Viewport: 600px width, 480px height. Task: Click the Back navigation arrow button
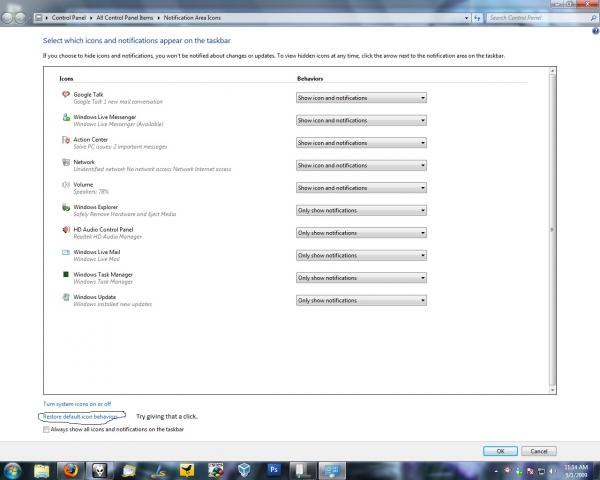tap(7, 18)
